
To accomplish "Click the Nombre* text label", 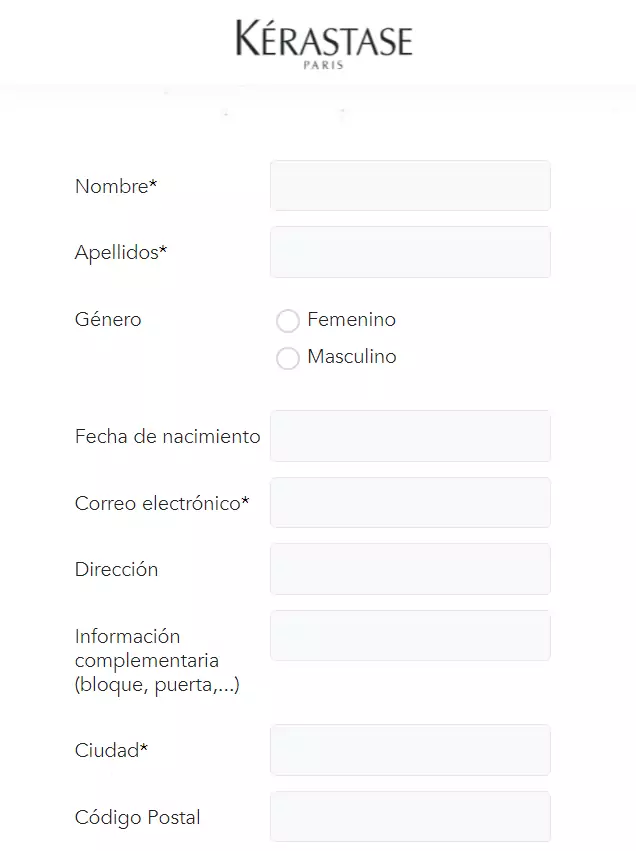I will [x=116, y=186].
